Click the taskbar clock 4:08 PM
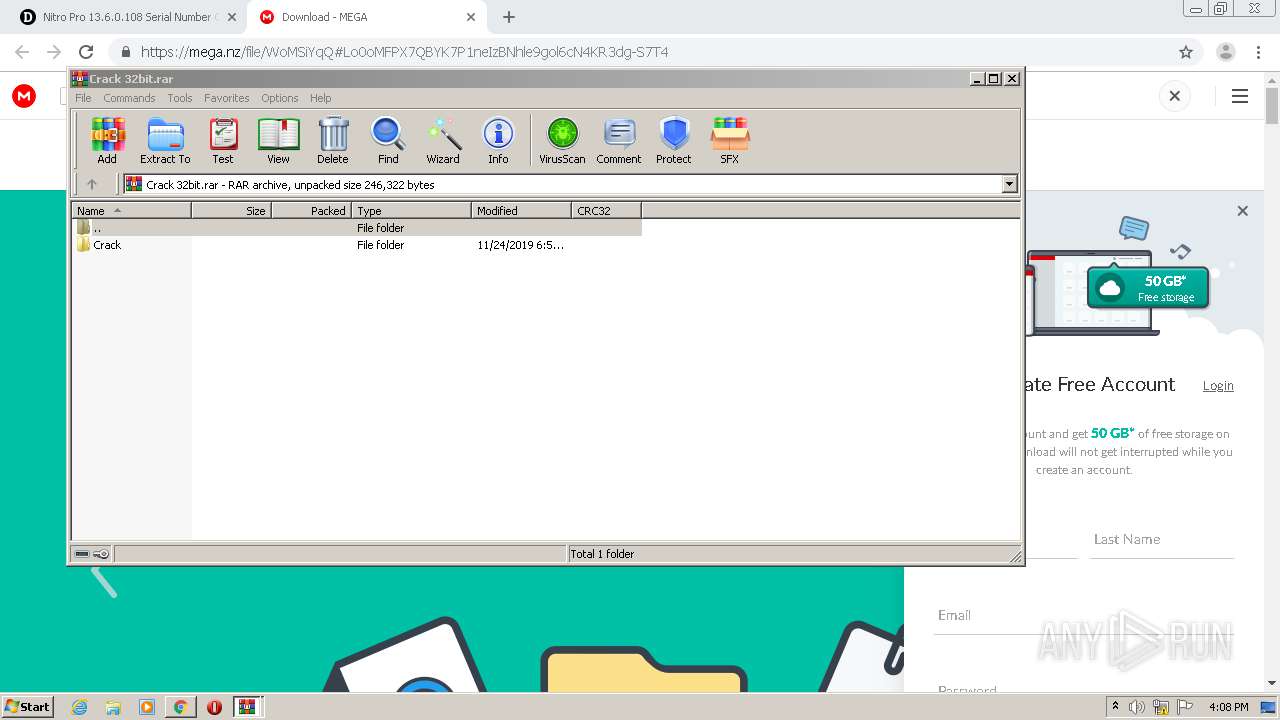 tap(1228, 707)
